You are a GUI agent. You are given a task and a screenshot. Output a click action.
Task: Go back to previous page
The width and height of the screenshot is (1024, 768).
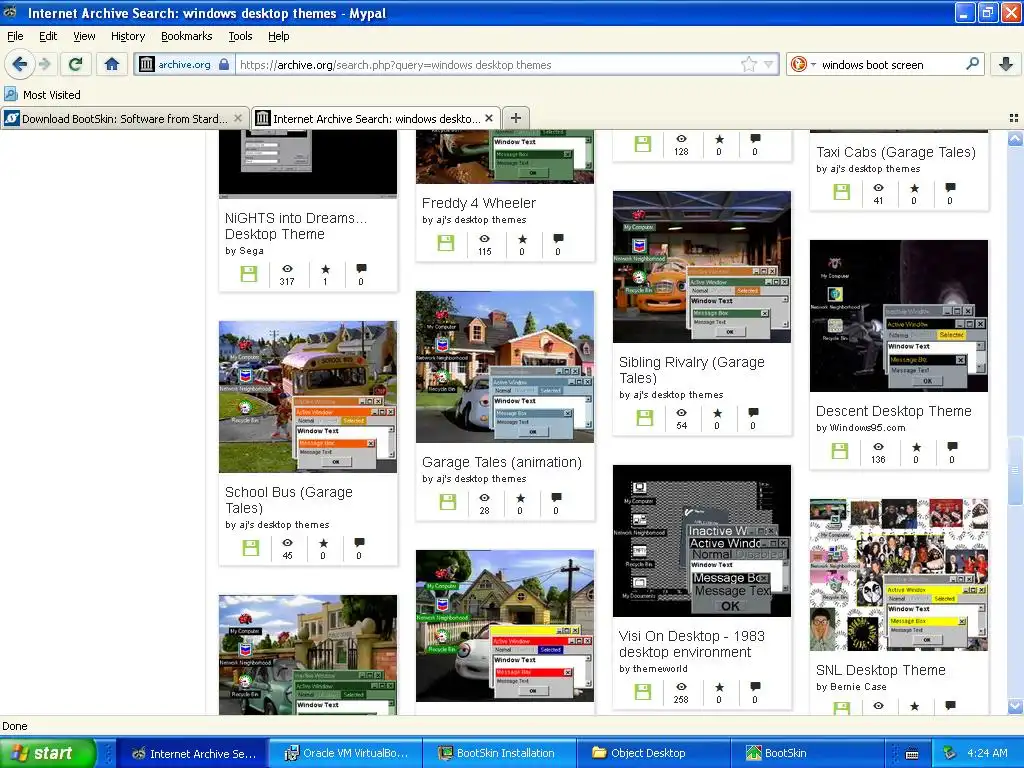pyautogui.click(x=20, y=64)
